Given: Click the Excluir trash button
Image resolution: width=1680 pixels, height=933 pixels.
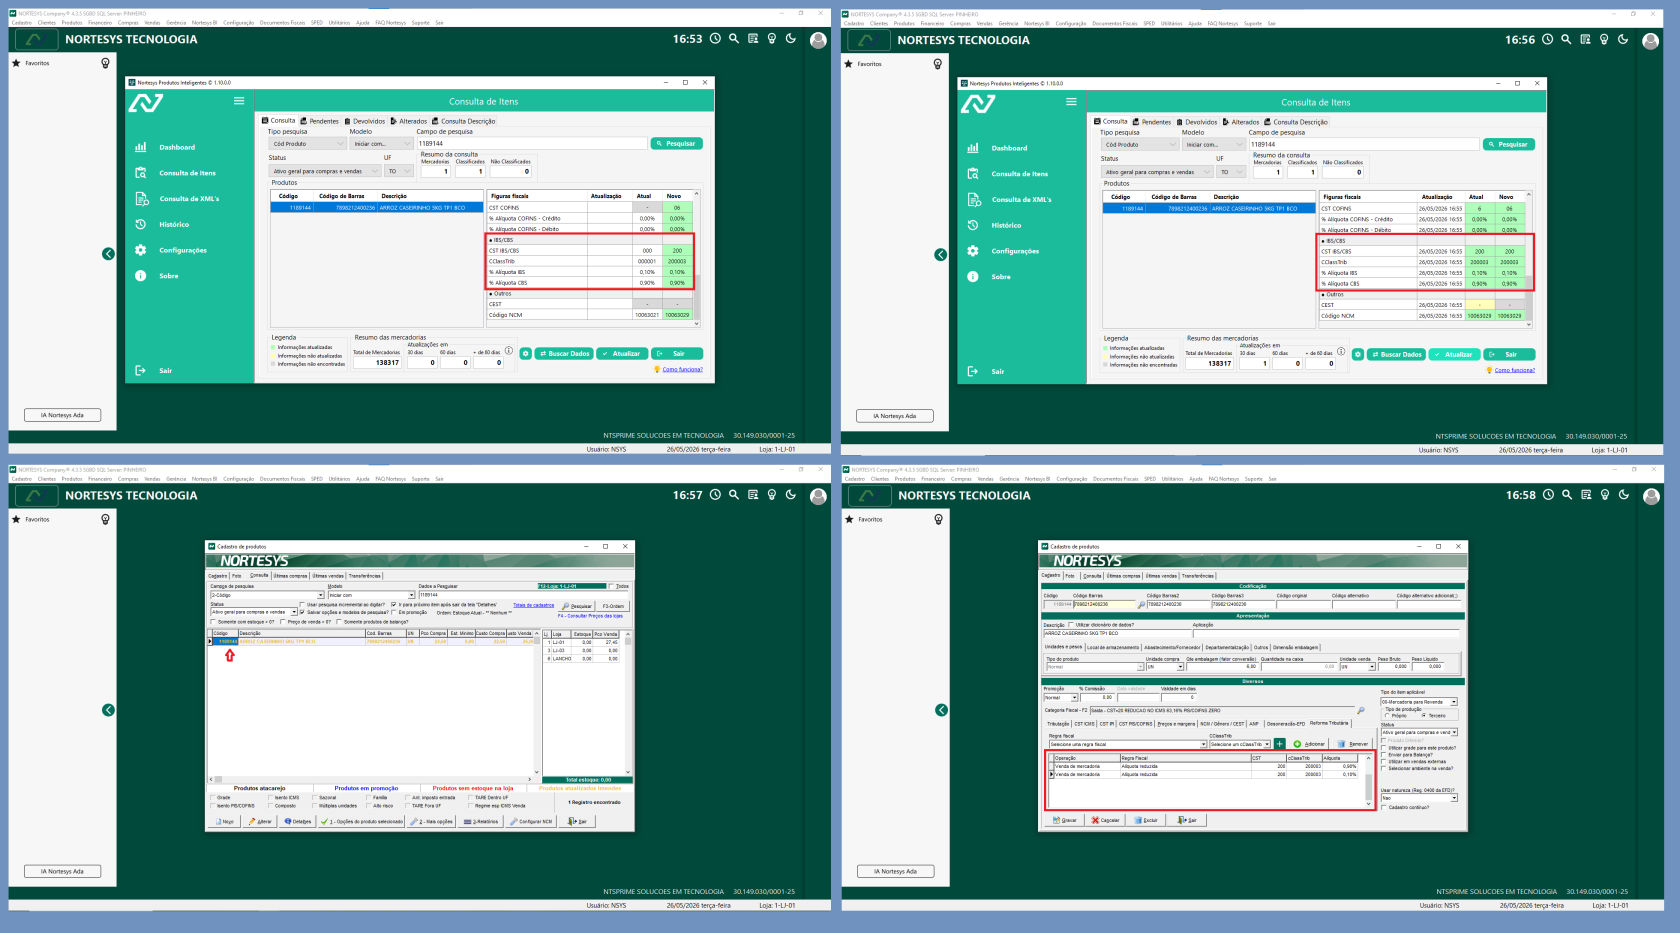Looking at the screenshot, I should 1146,820.
